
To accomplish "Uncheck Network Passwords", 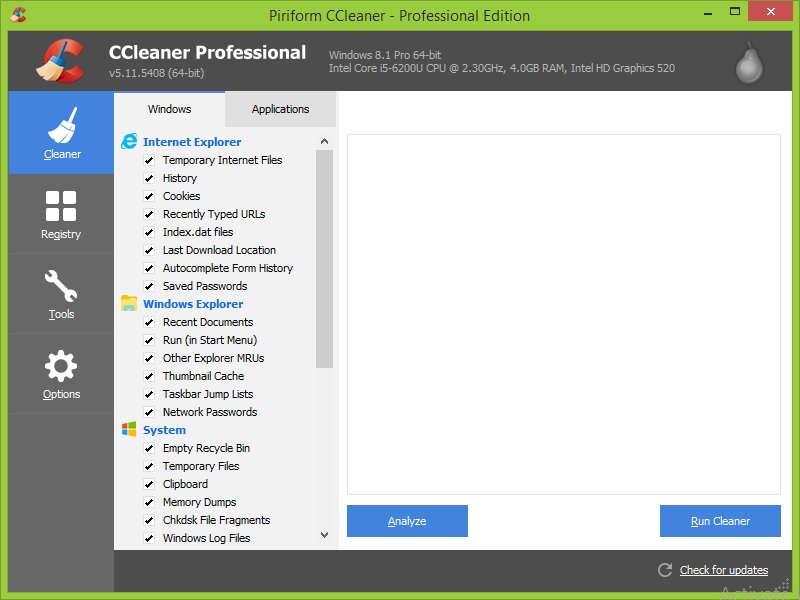I will coord(149,412).
